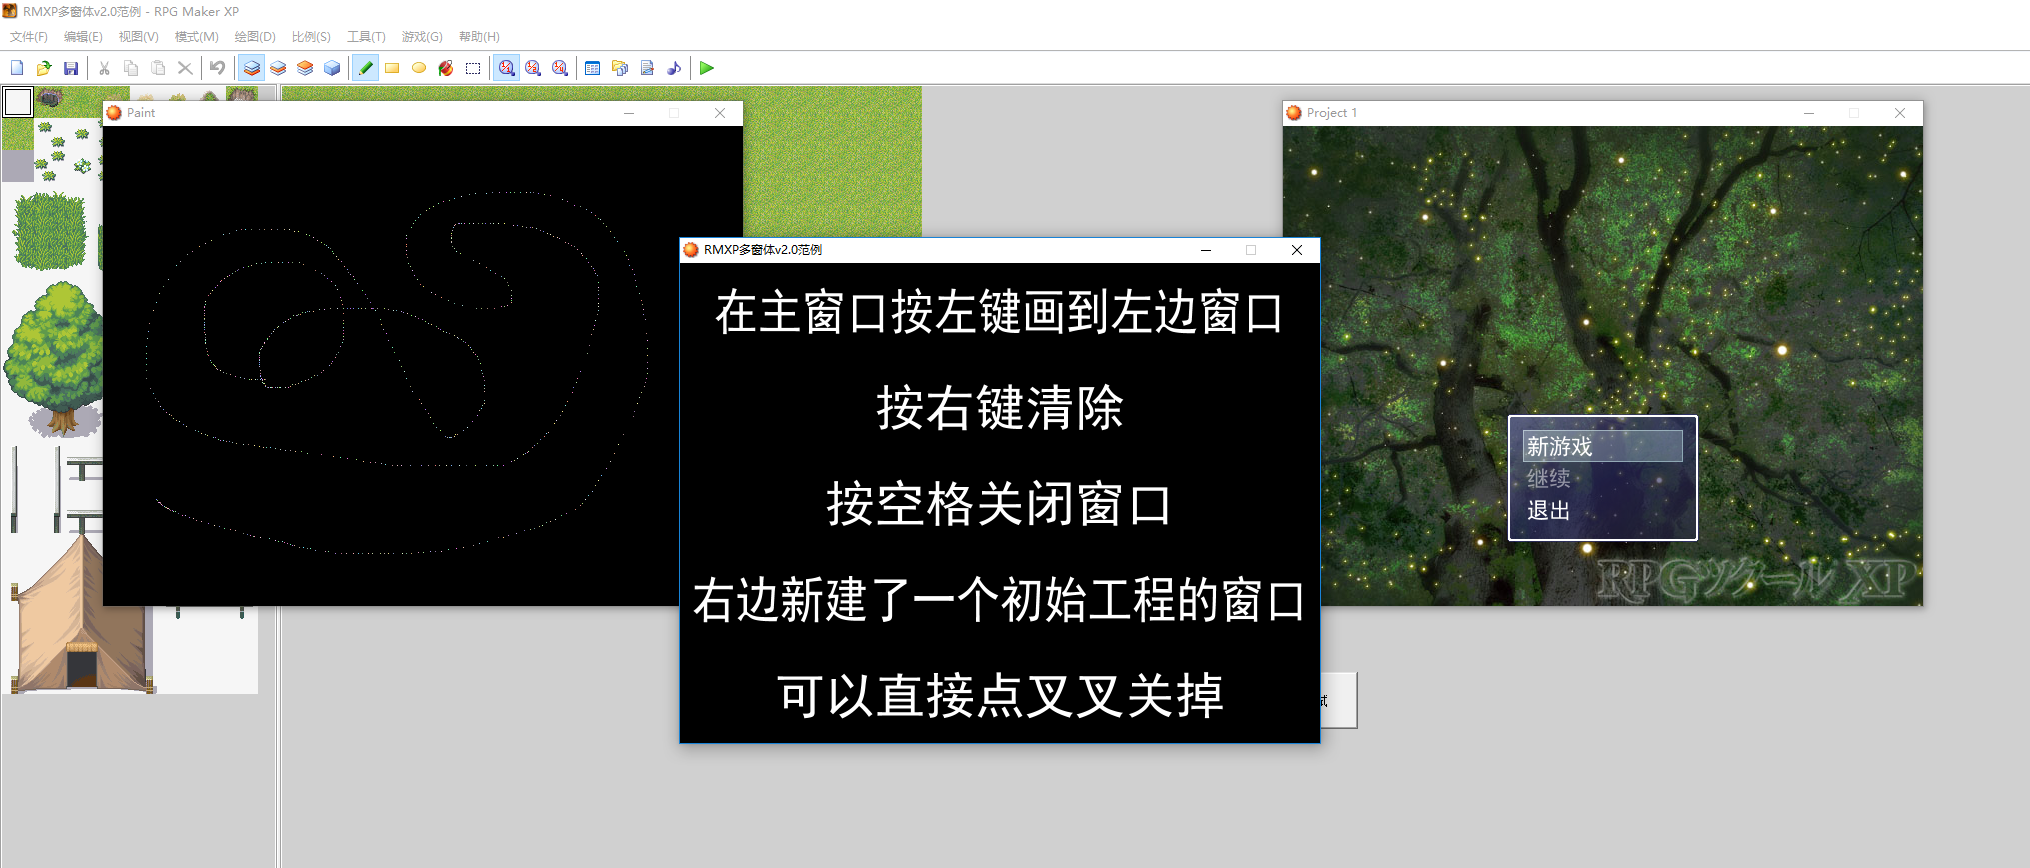Open the Database icon in the toolbar

592,68
